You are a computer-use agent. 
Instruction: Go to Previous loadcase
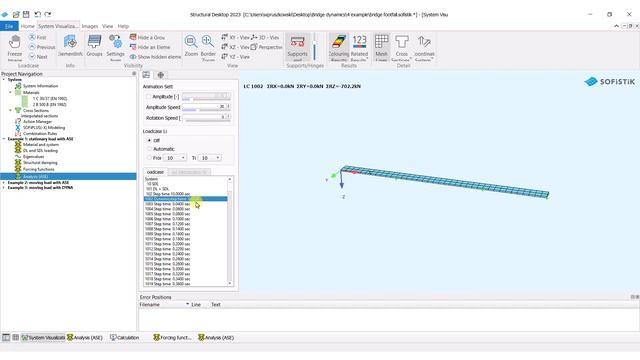tap(42, 47)
